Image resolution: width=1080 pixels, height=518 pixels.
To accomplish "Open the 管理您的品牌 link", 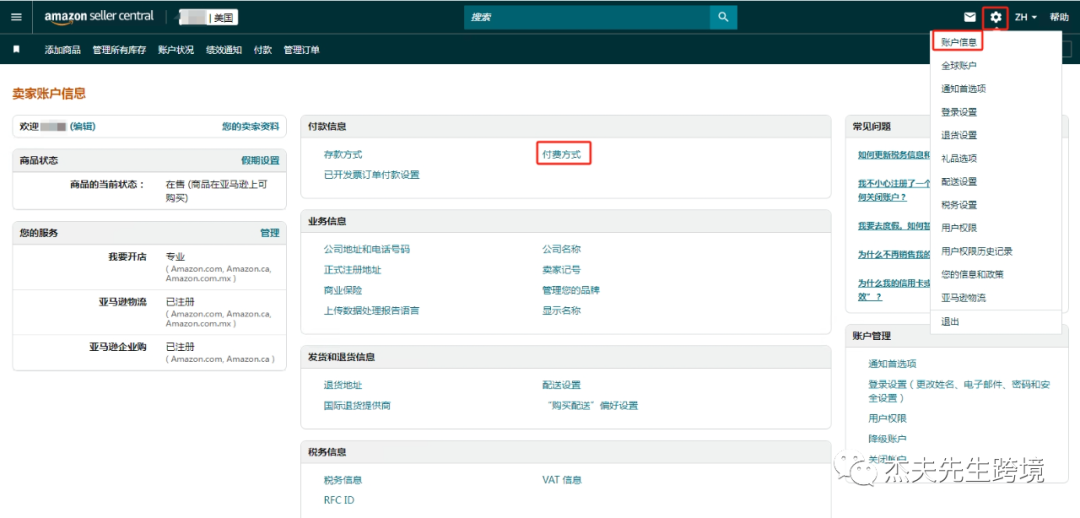I will [571, 290].
